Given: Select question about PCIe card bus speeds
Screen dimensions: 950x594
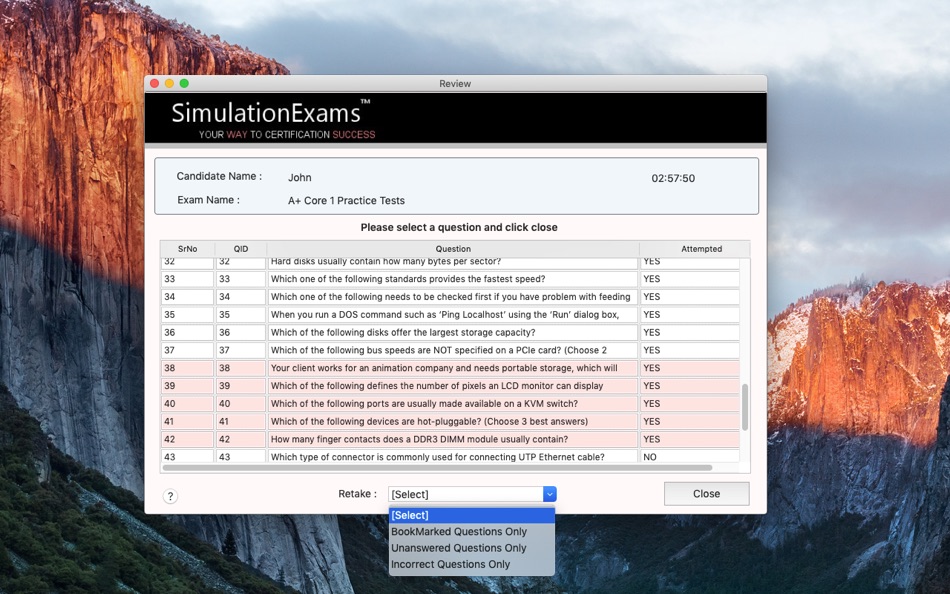Looking at the screenshot, I should (x=453, y=350).
